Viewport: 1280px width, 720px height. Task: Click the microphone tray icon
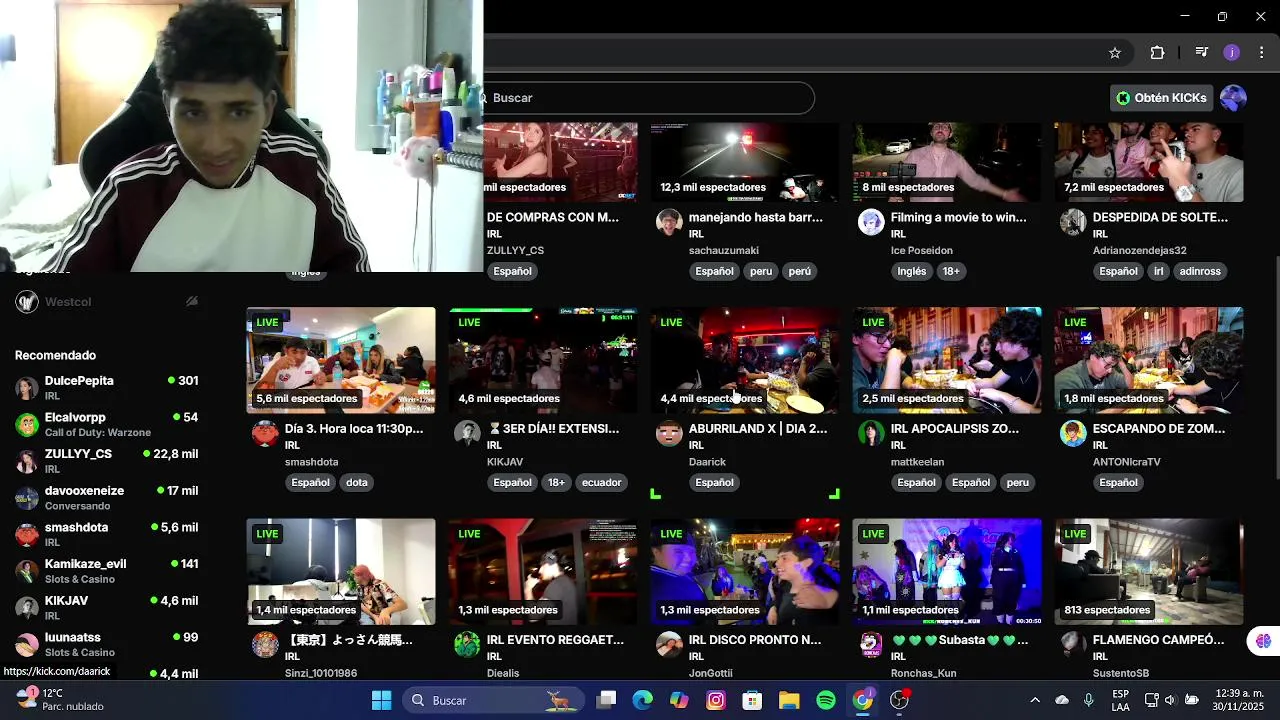pyautogui.click(x=1088, y=700)
